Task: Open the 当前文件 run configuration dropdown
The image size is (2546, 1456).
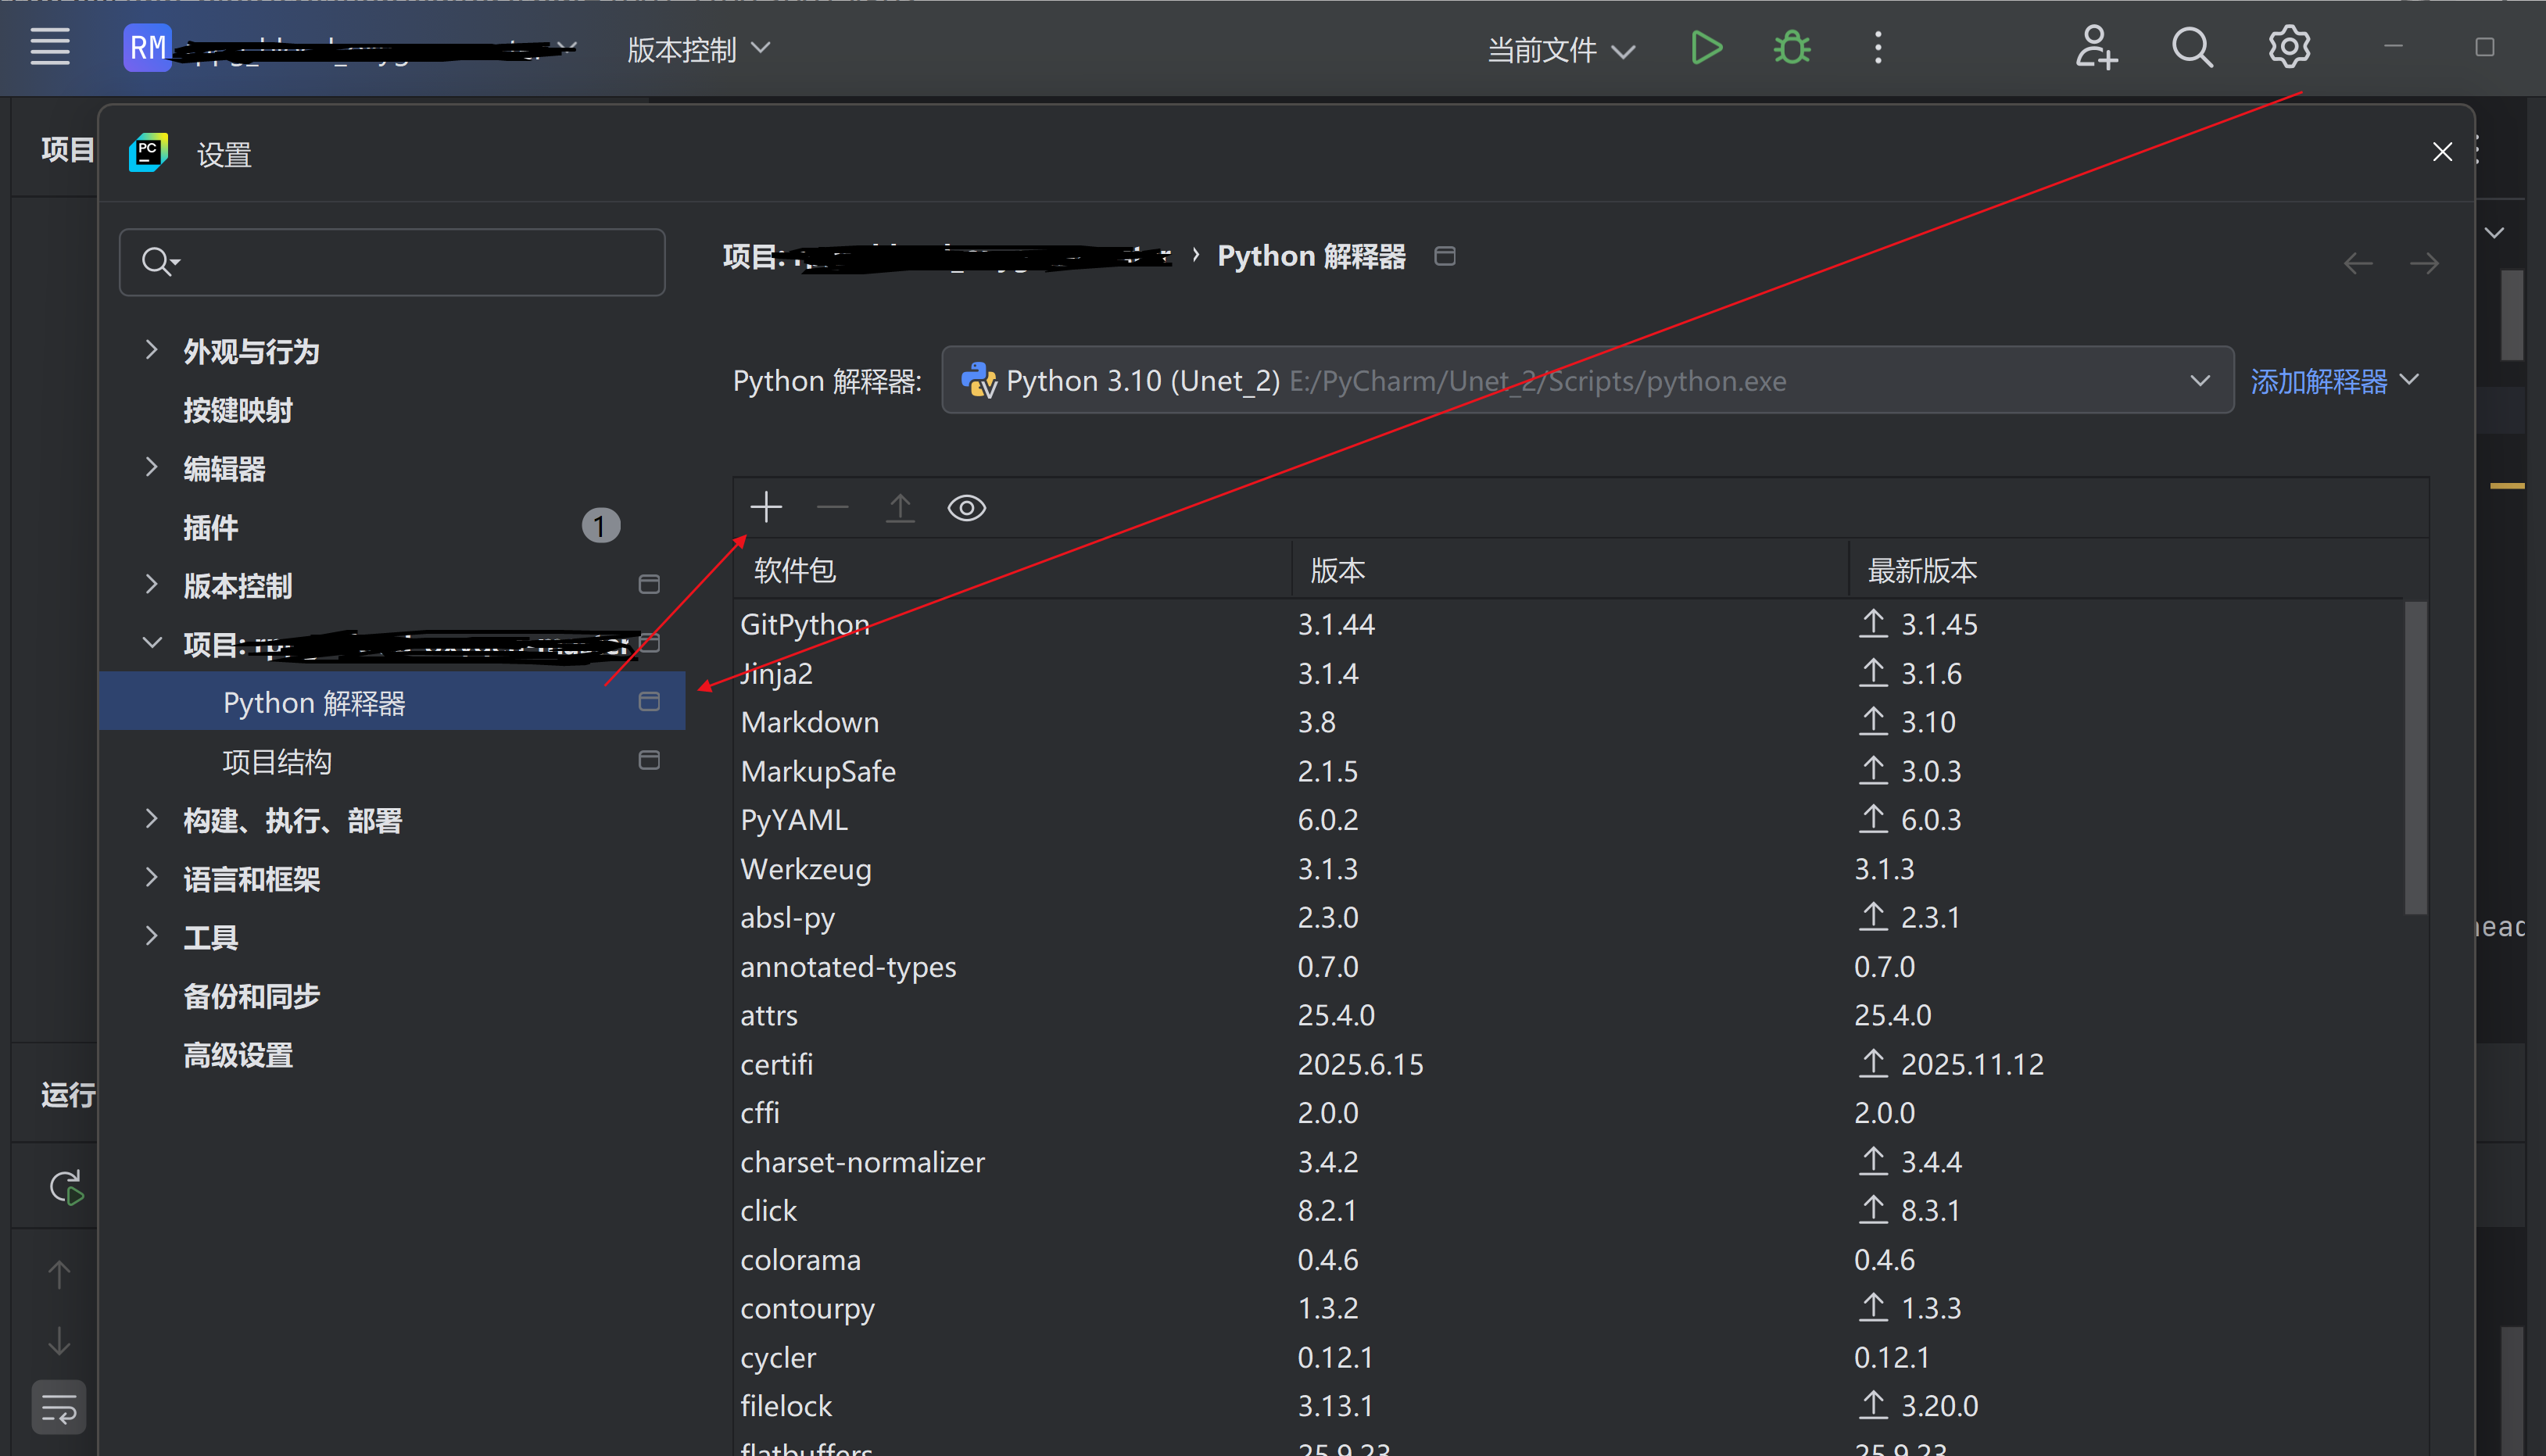Action: click(x=1559, y=49)
